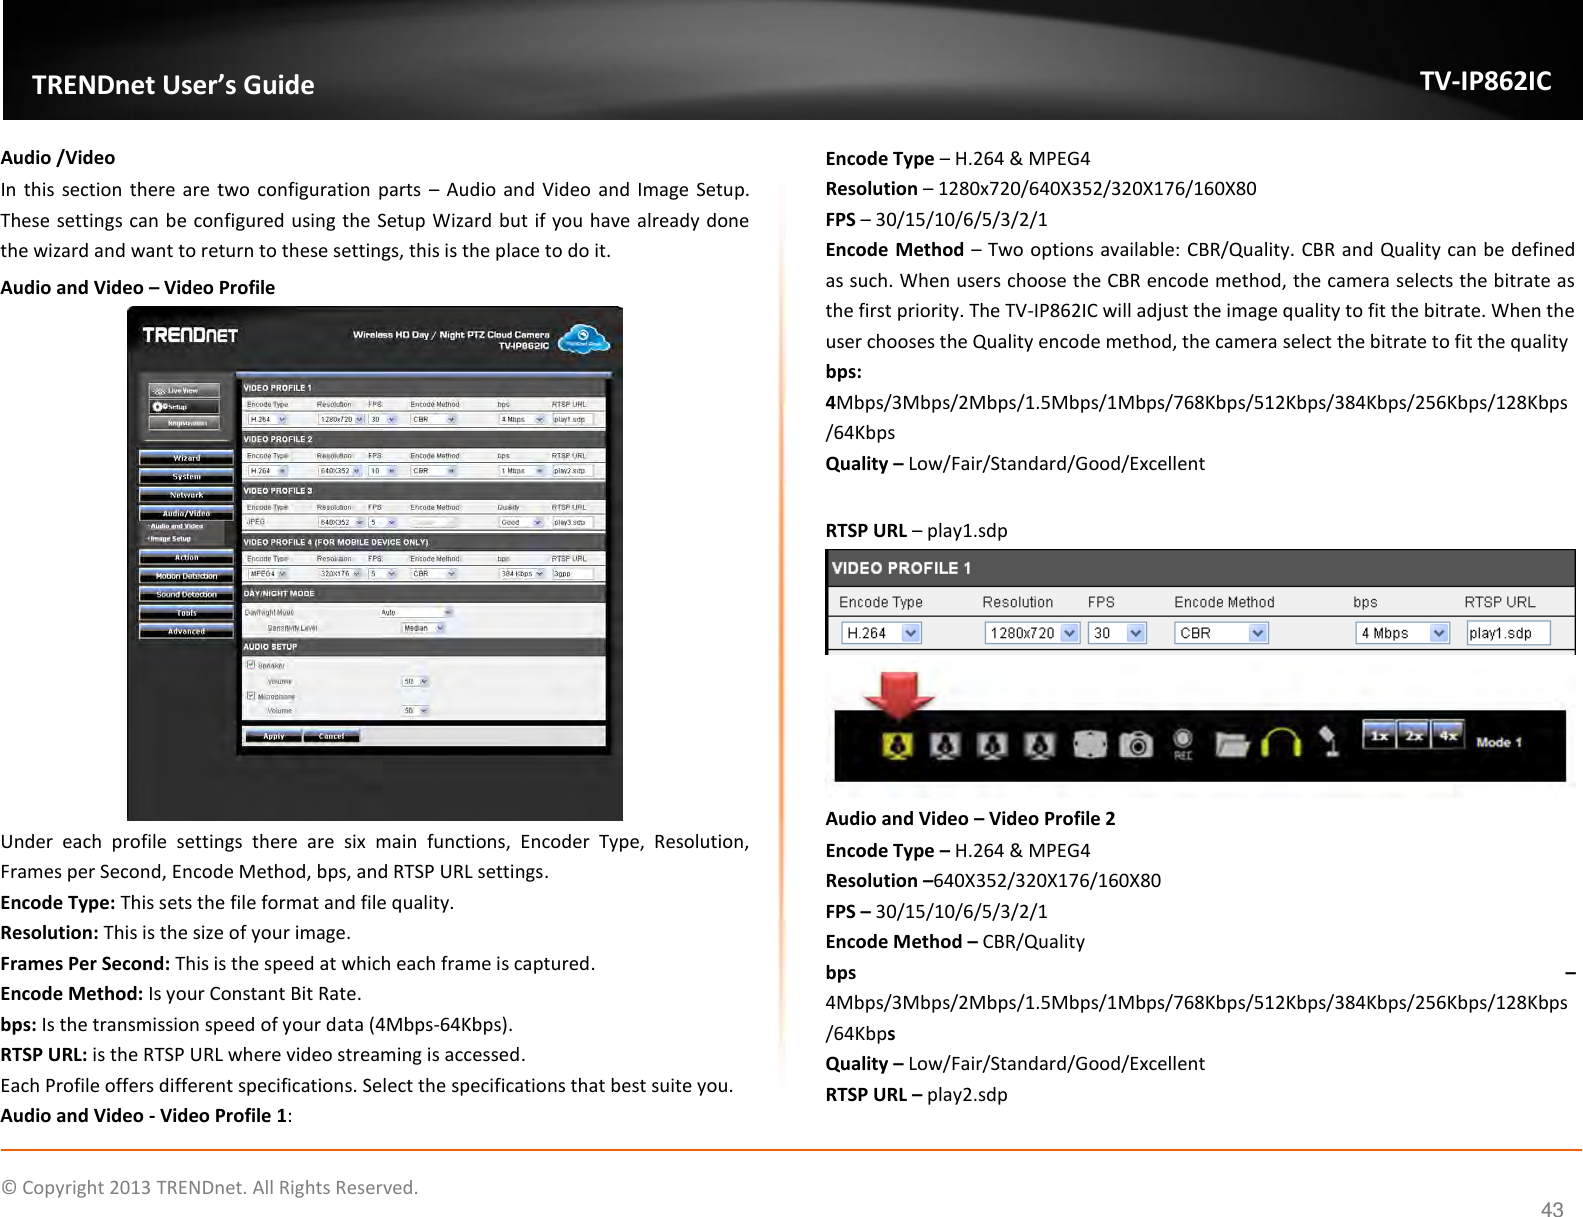The width and height of the screenshot is (1583, 1217).
Task: Toggle the Speaker checkbox in Audio Setup
Action: tap(251, 664)
